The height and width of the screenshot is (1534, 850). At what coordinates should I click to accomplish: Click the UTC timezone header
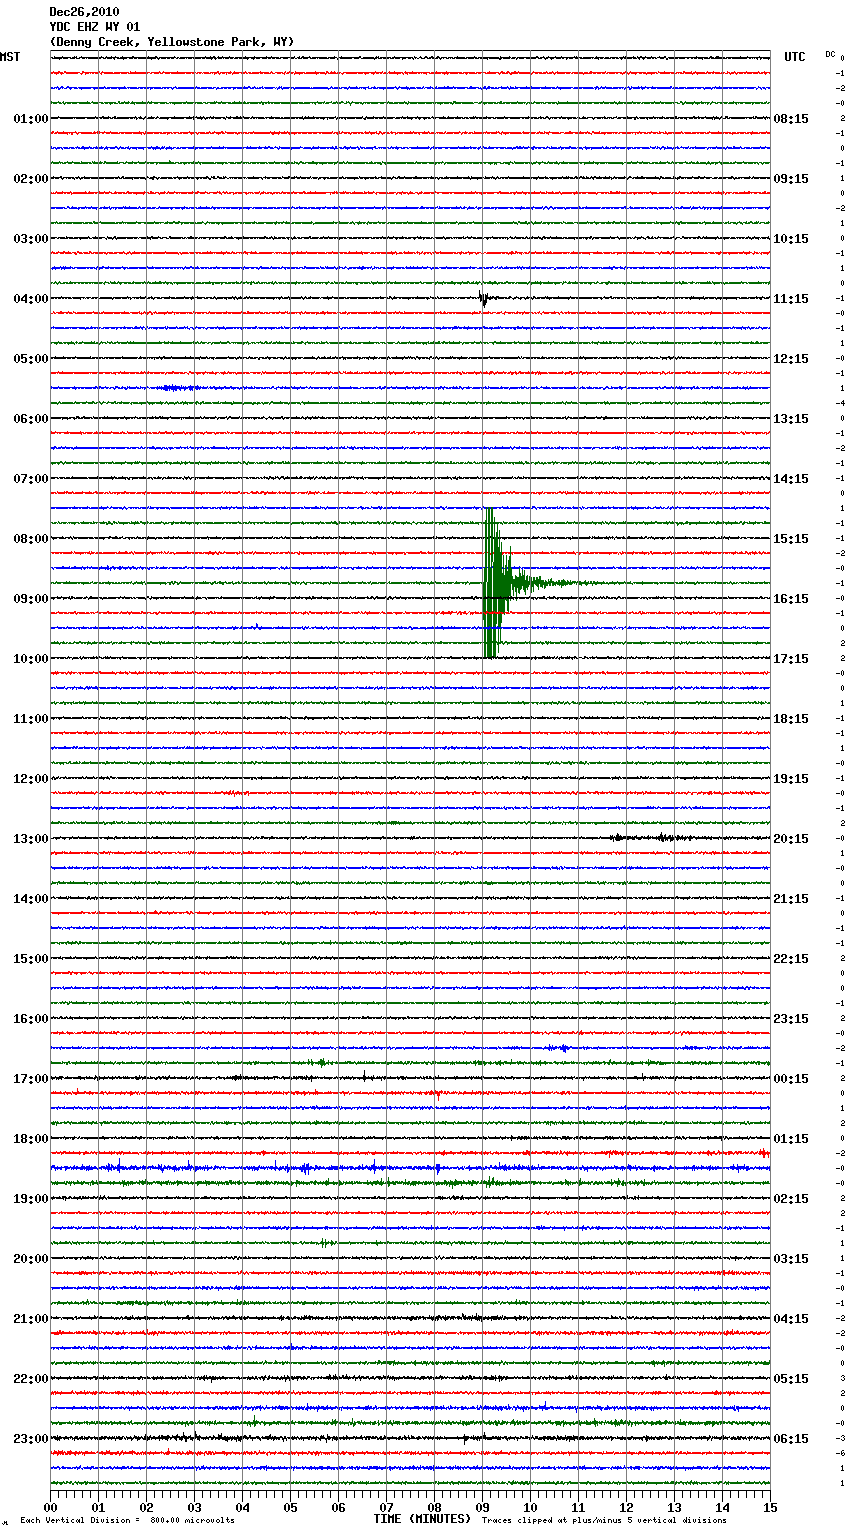point(795,57)
